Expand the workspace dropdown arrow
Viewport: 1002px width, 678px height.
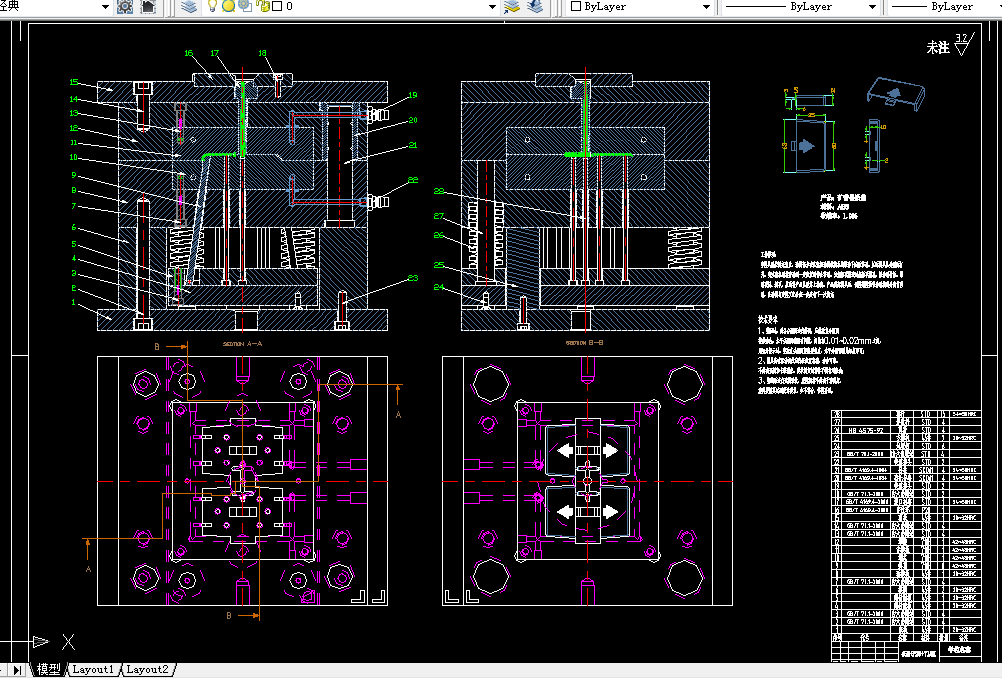point(105,7)
